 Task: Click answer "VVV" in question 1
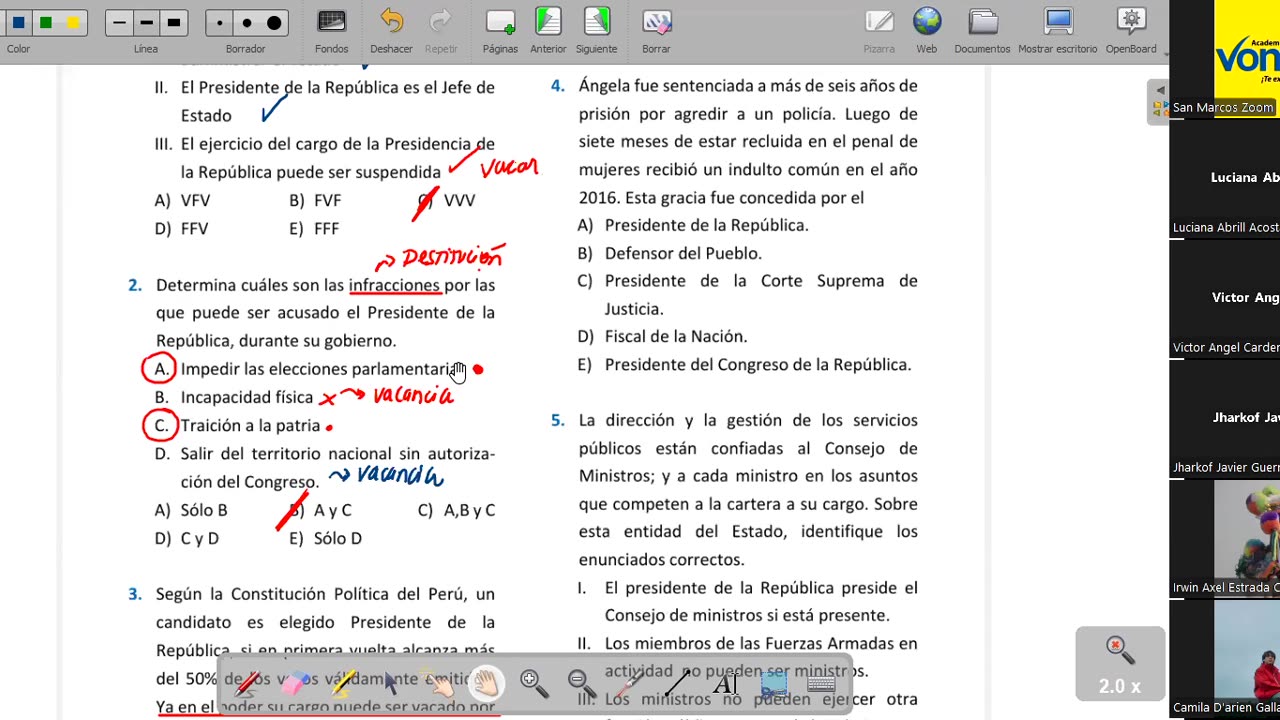(459, 200)
